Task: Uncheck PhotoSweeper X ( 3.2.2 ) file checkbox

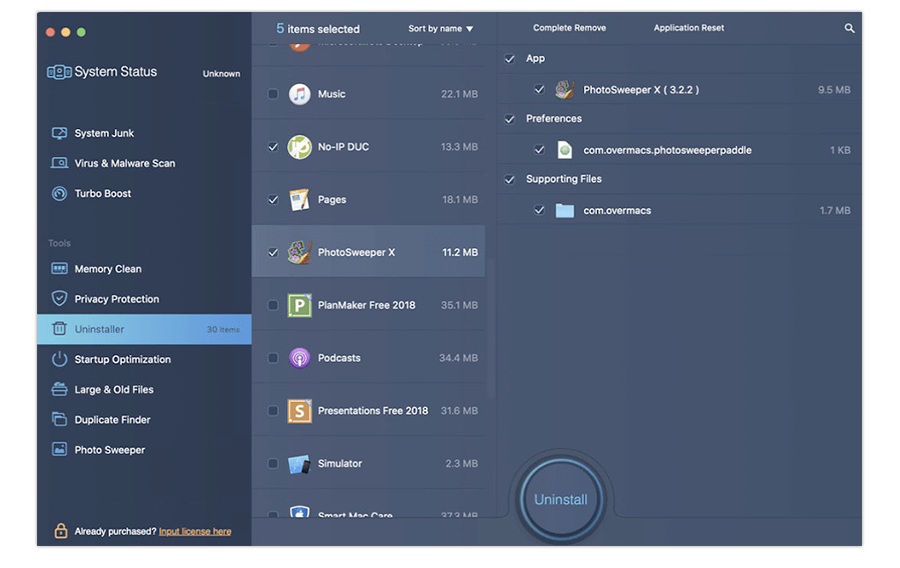Action: click(x=539, y=90)
